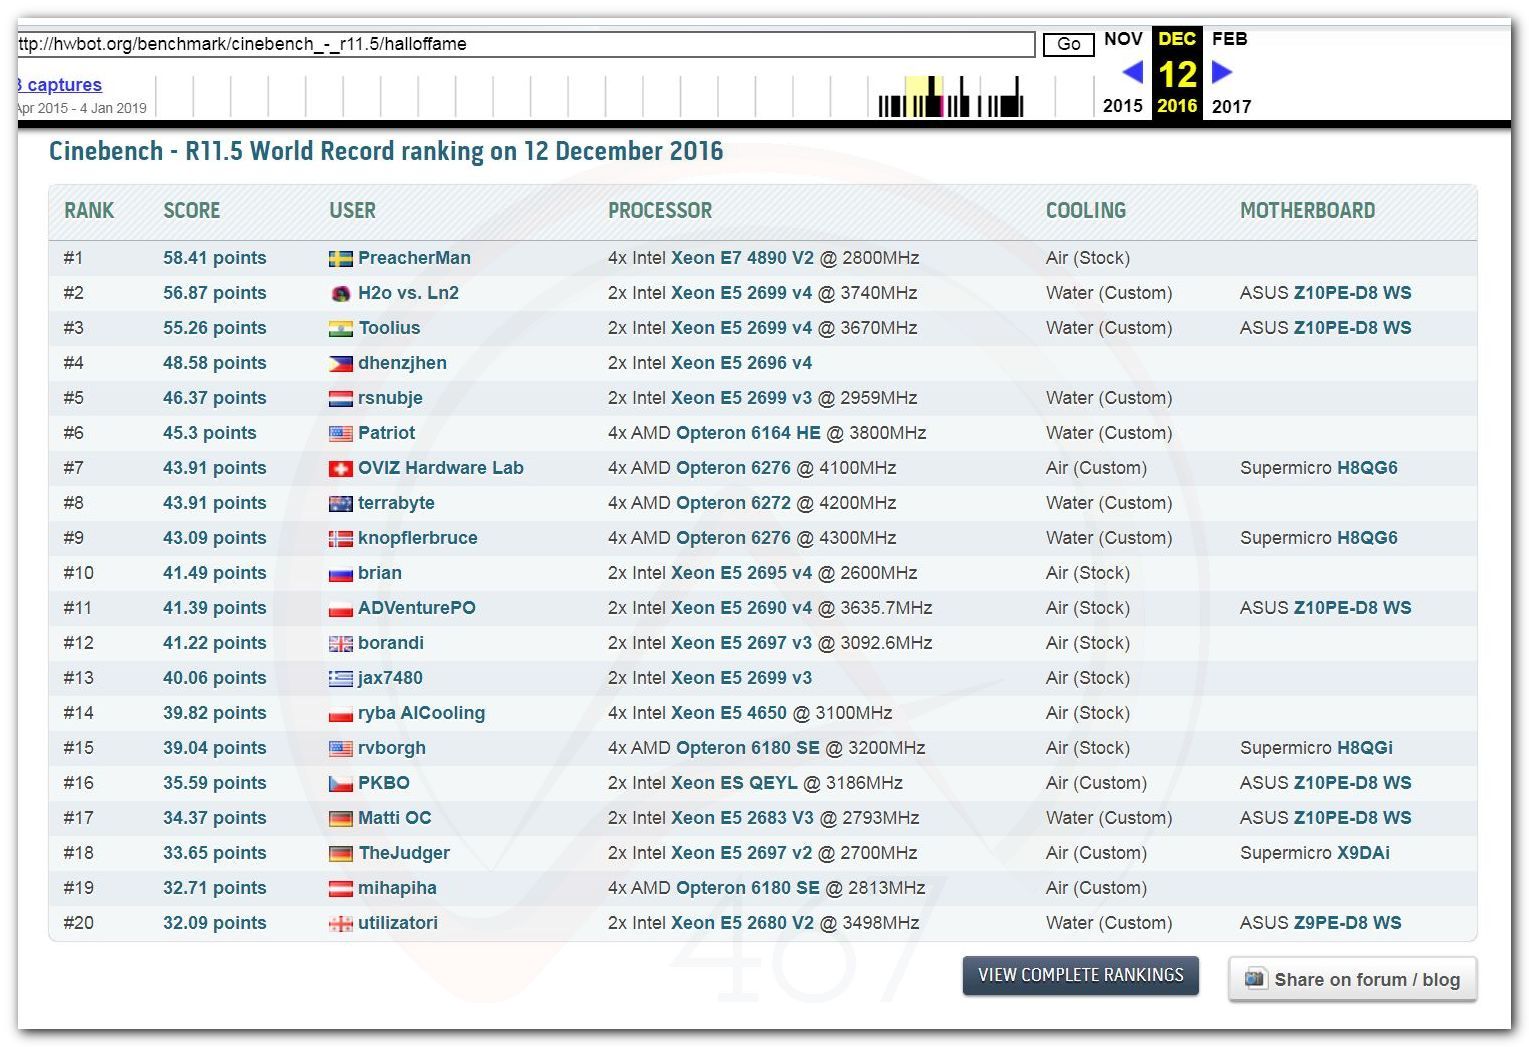Click the Indian flag beside Toolius
The image size is (1529, 1047).
[x=340, y=329]
